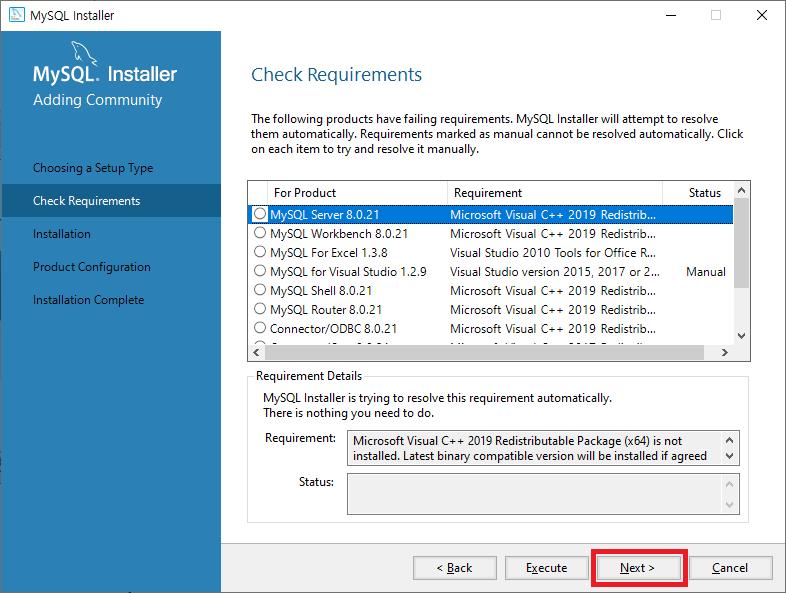Click the Status box scroll up arrow
This screenshot has width=786, height=593.
click(x=729, y=484)
